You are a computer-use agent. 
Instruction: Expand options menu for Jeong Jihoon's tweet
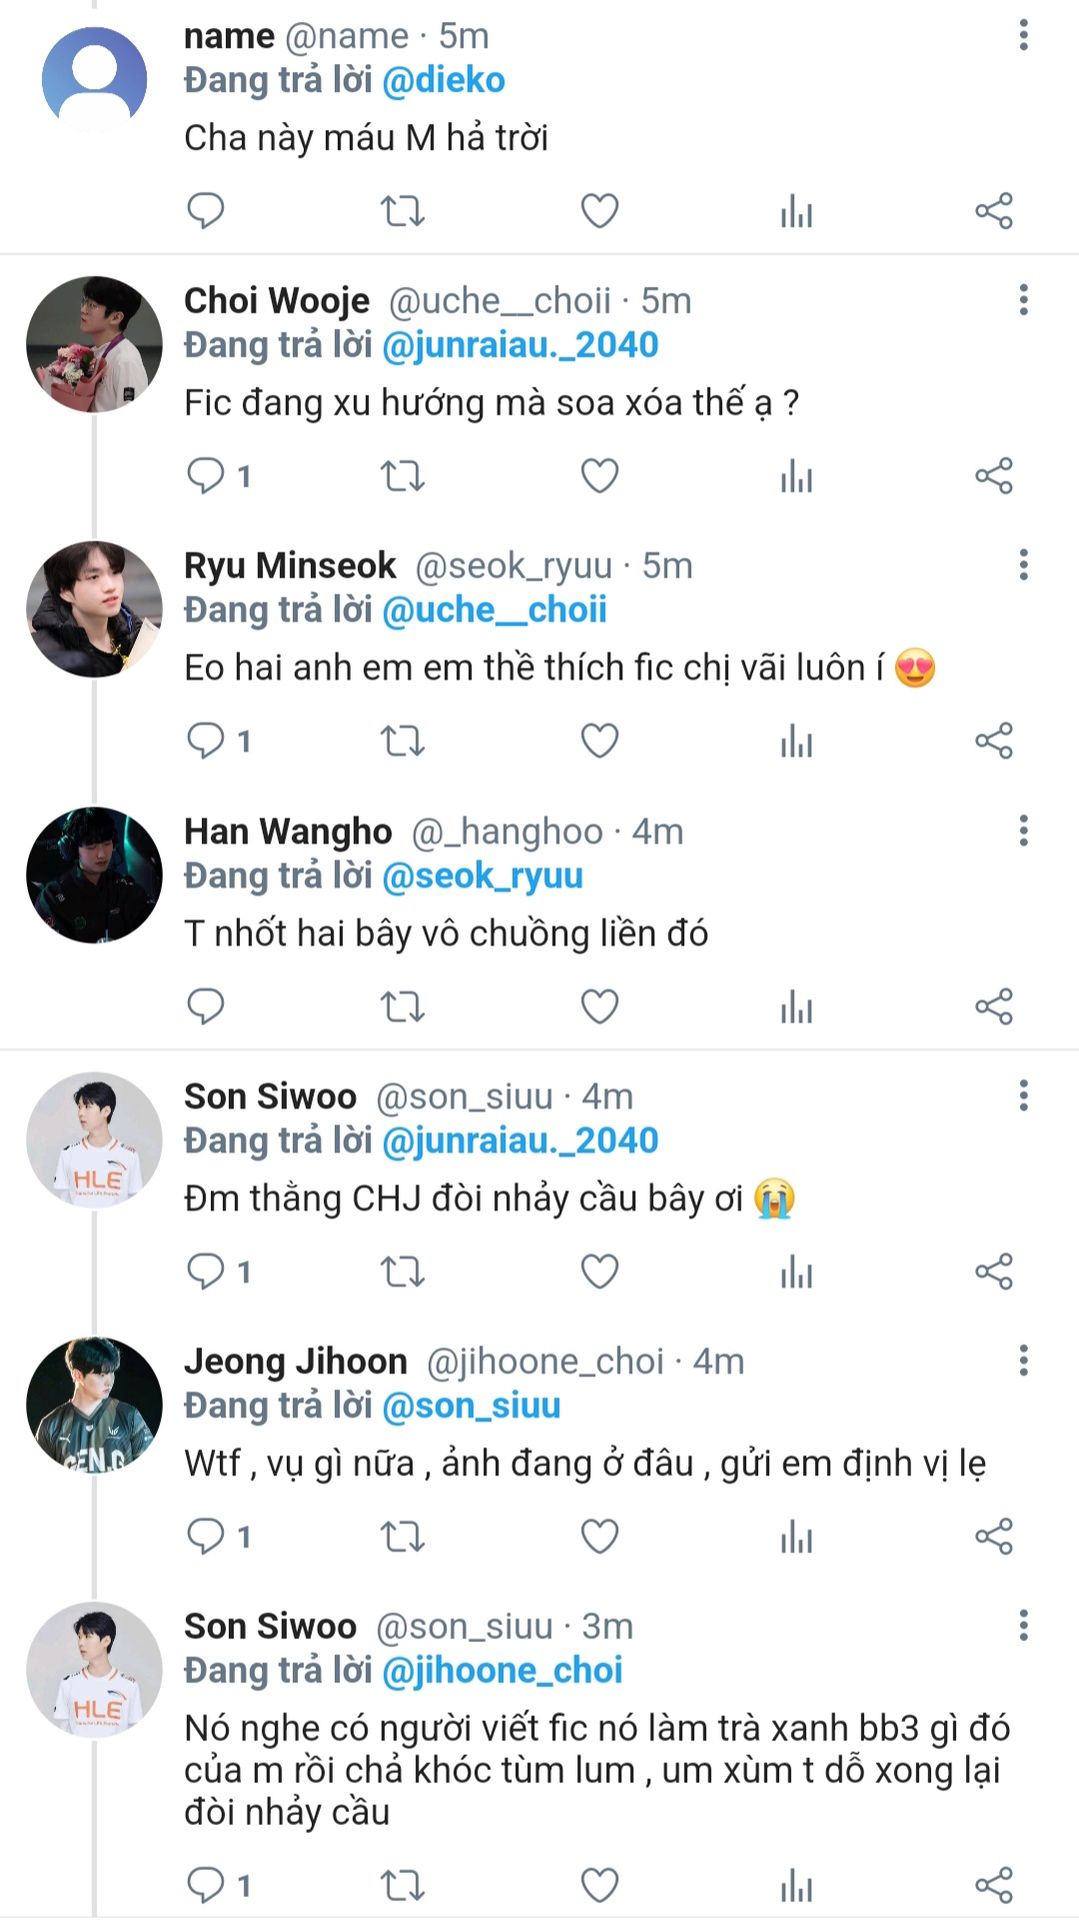click(1023, 1360)
